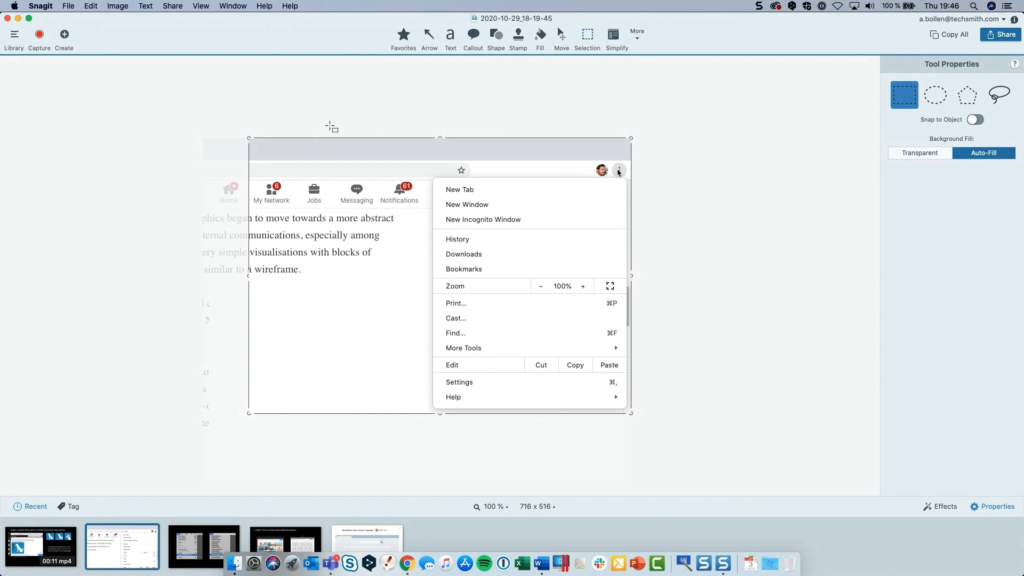Open Tool Properties help question mark
Image resolution: width=1024 pixels, height=576 pixels.
point(1014,64)
